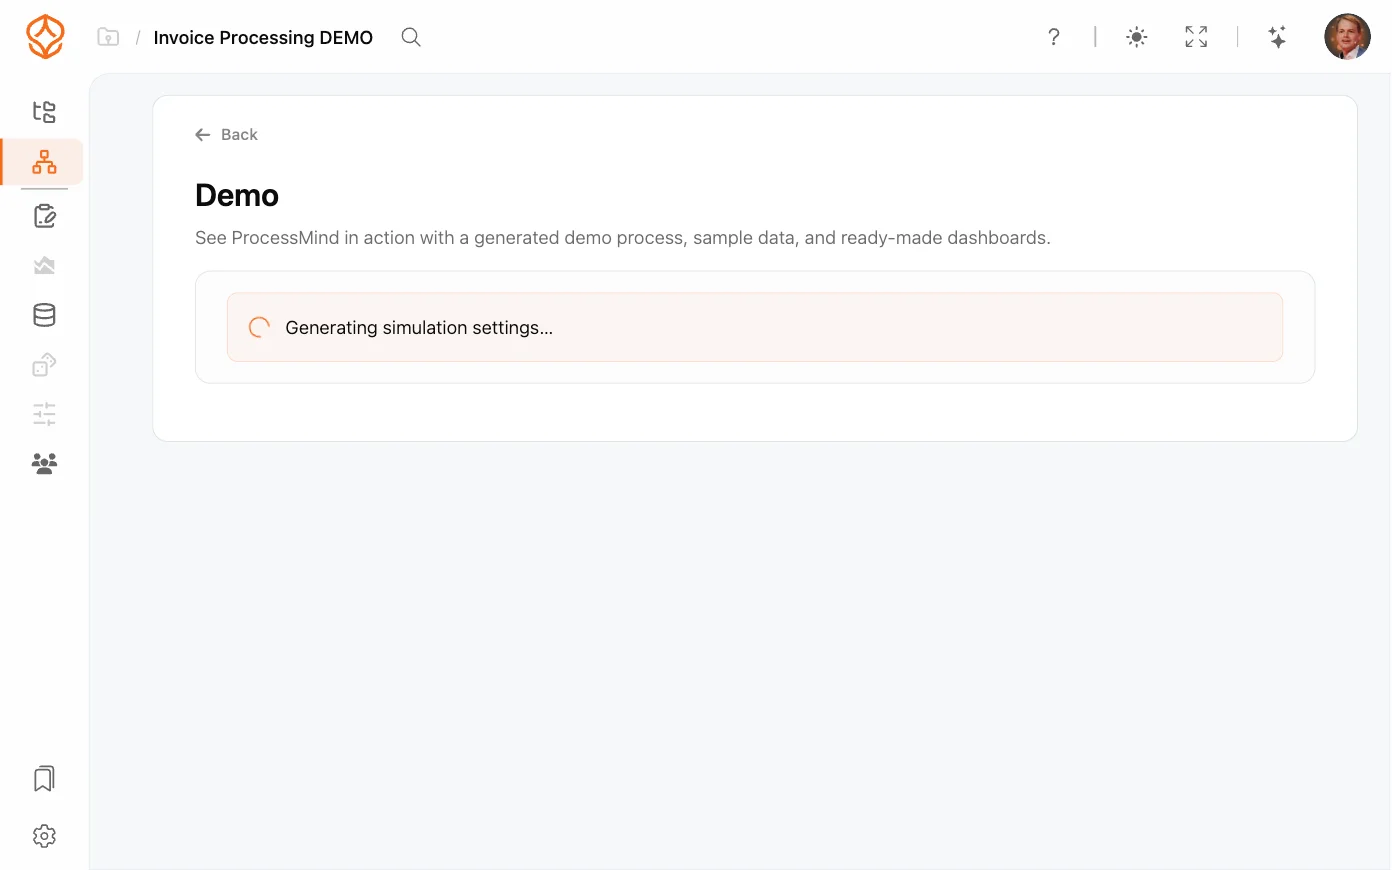Viewport: 1392px width, 870px height.
Task: Open the AI sparkles assistant icon
Action: pos(1277,37)
